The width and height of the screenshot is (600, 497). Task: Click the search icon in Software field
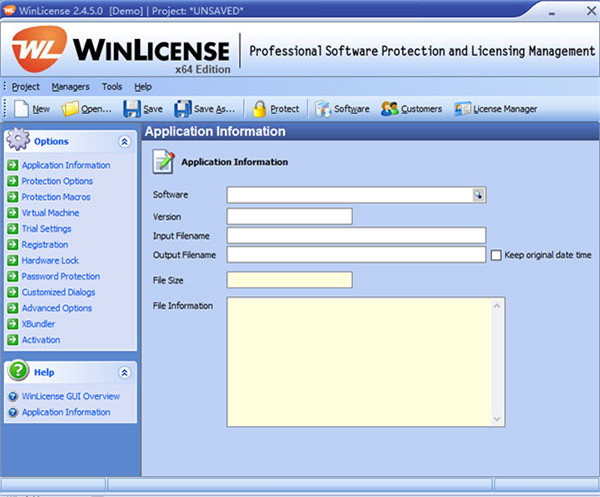coord(478,195)
